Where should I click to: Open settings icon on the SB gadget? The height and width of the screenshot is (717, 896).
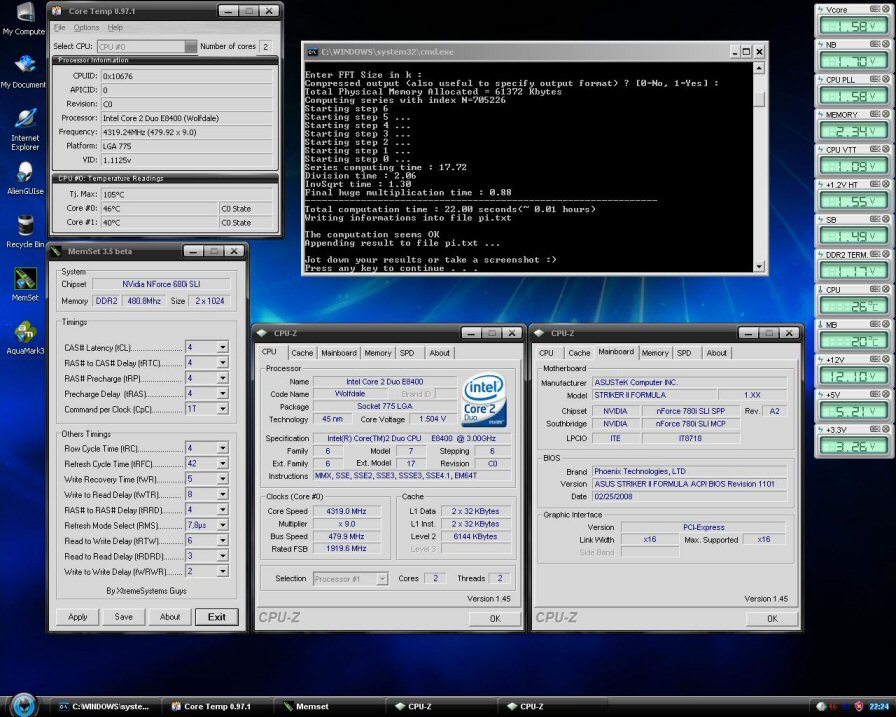pos(874,219)
